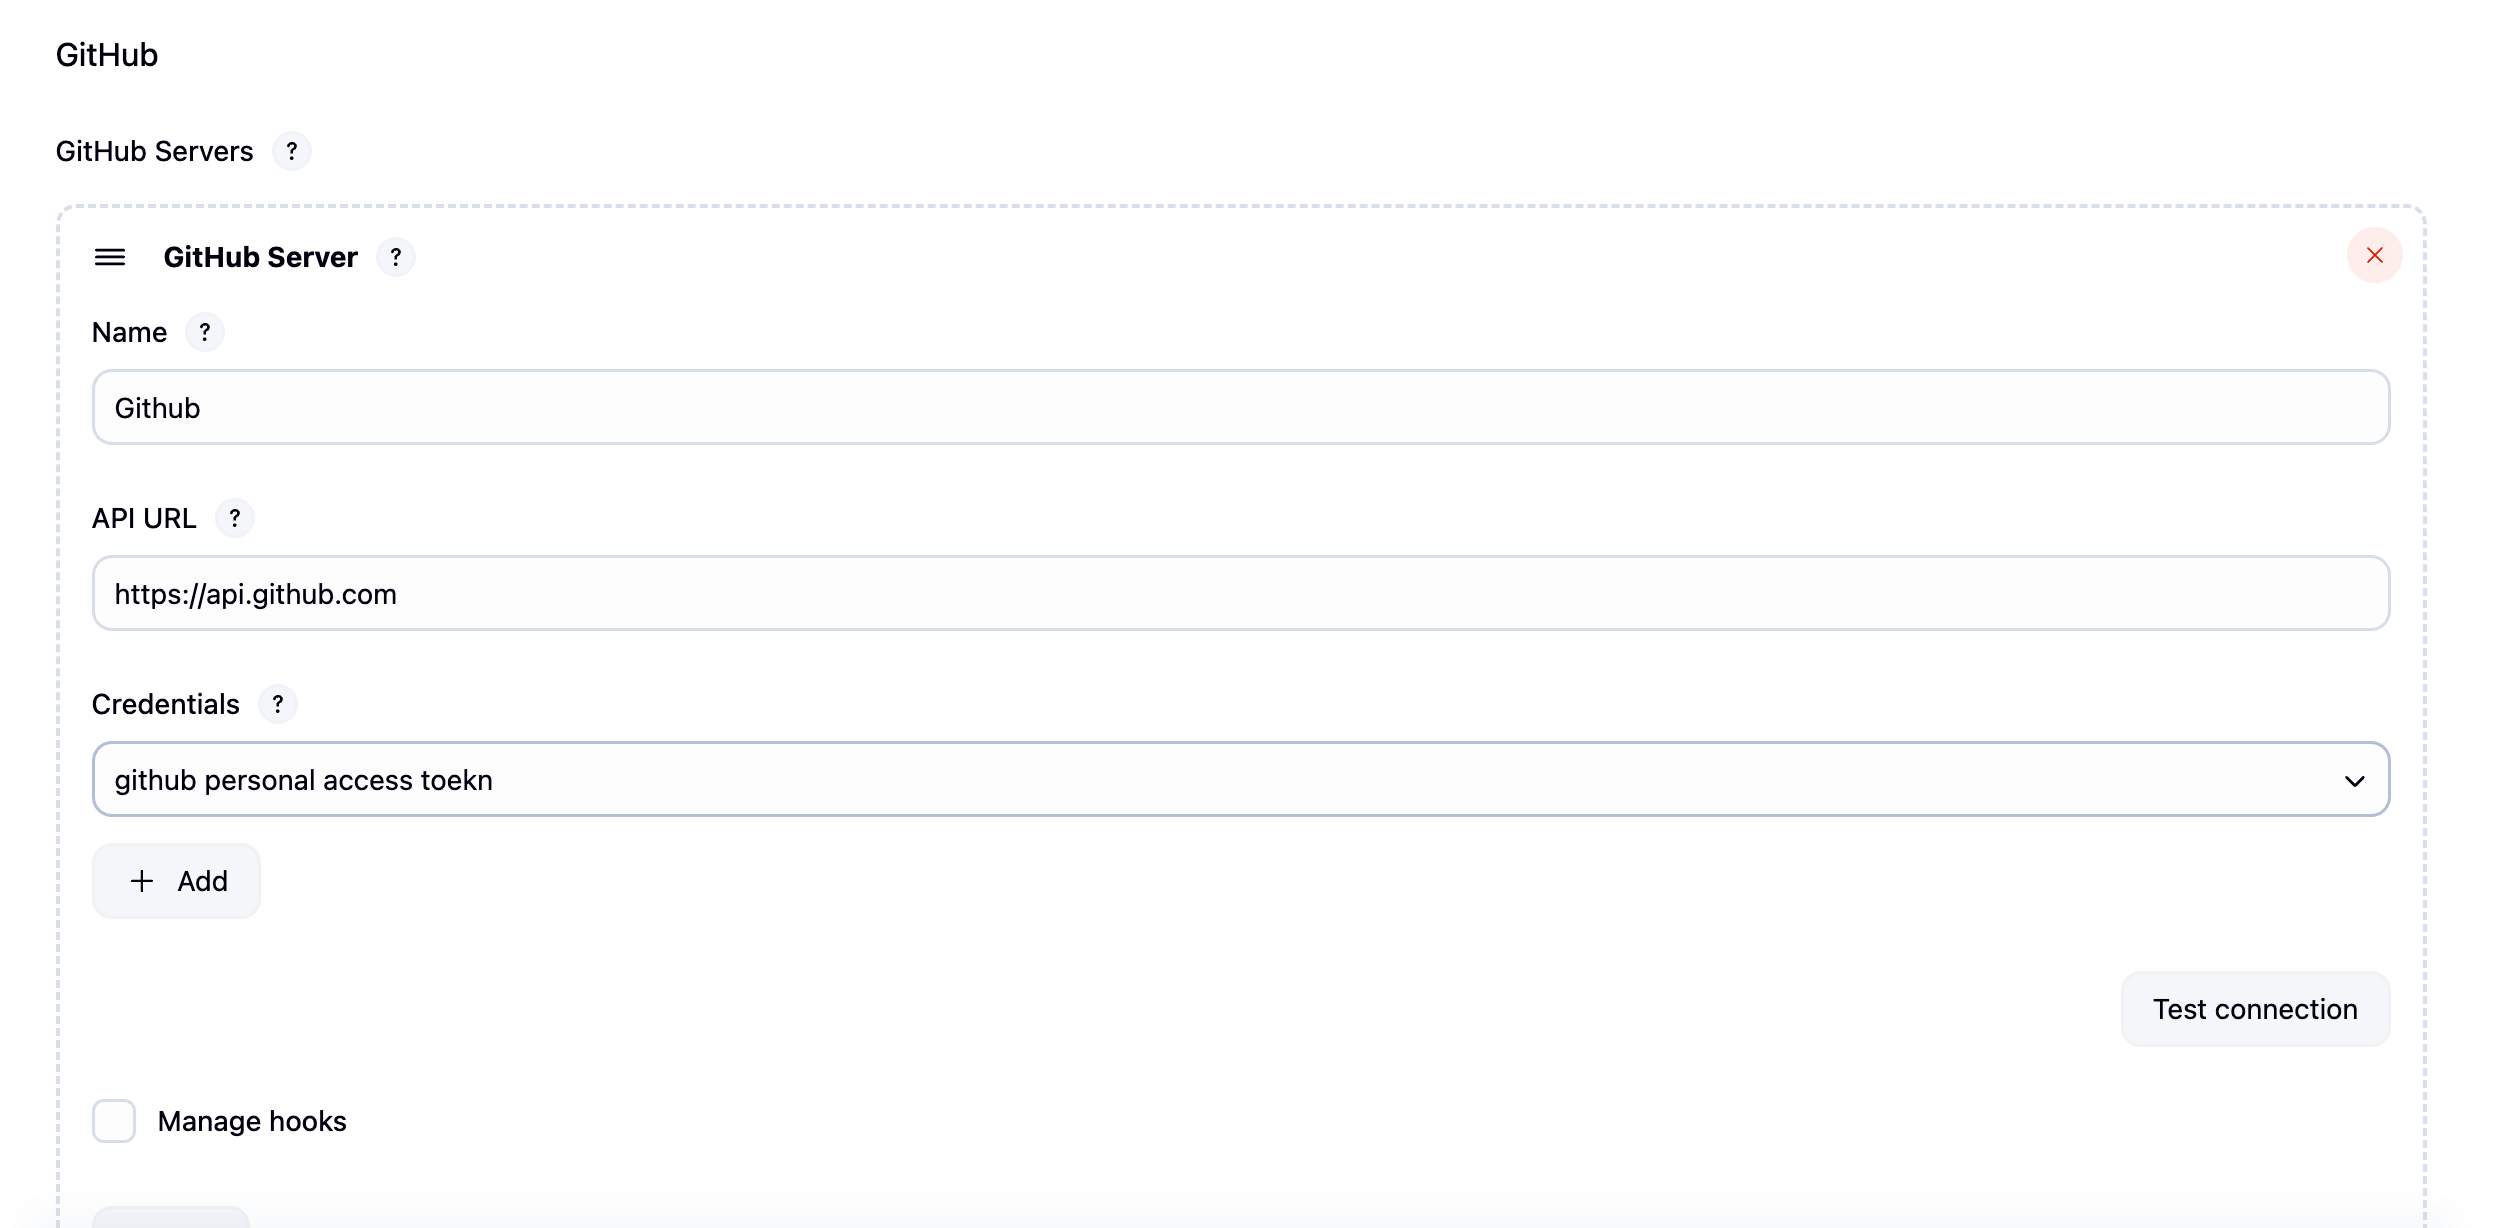Open help for GitHub Servers section
The image size is (2520, 1228).
point(293,151)
